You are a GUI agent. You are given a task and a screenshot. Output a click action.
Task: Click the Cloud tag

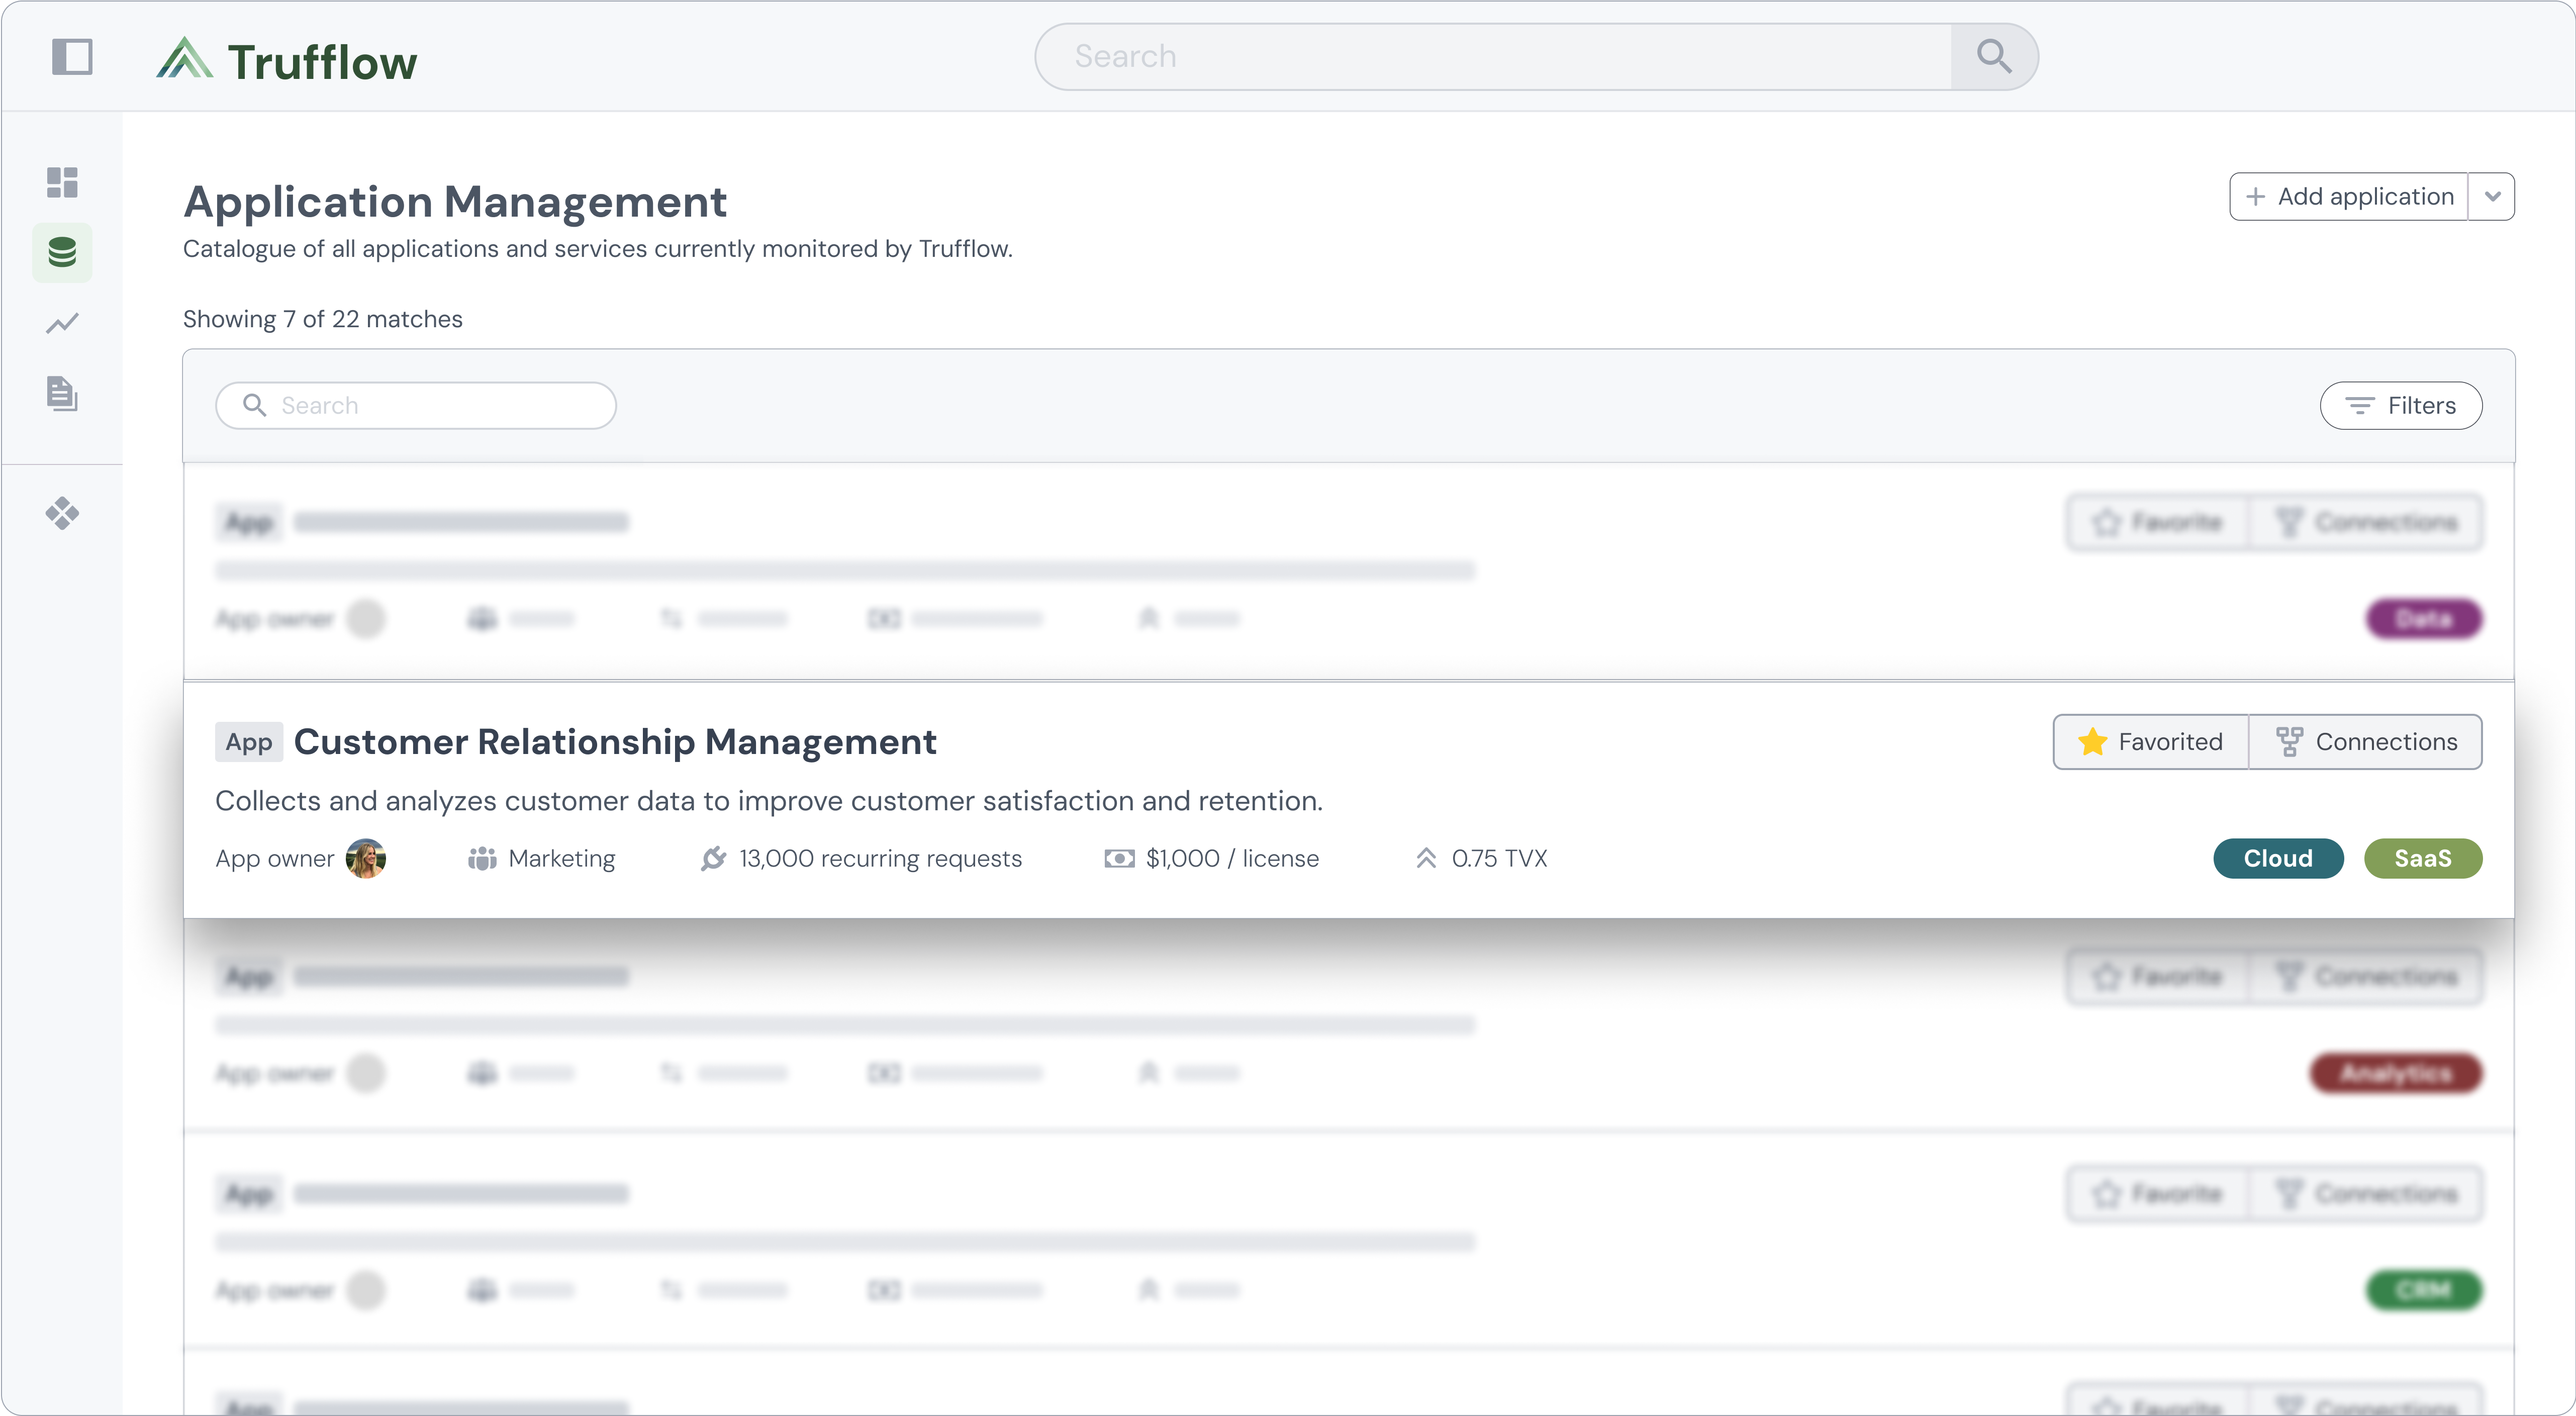click(2278, 858)
